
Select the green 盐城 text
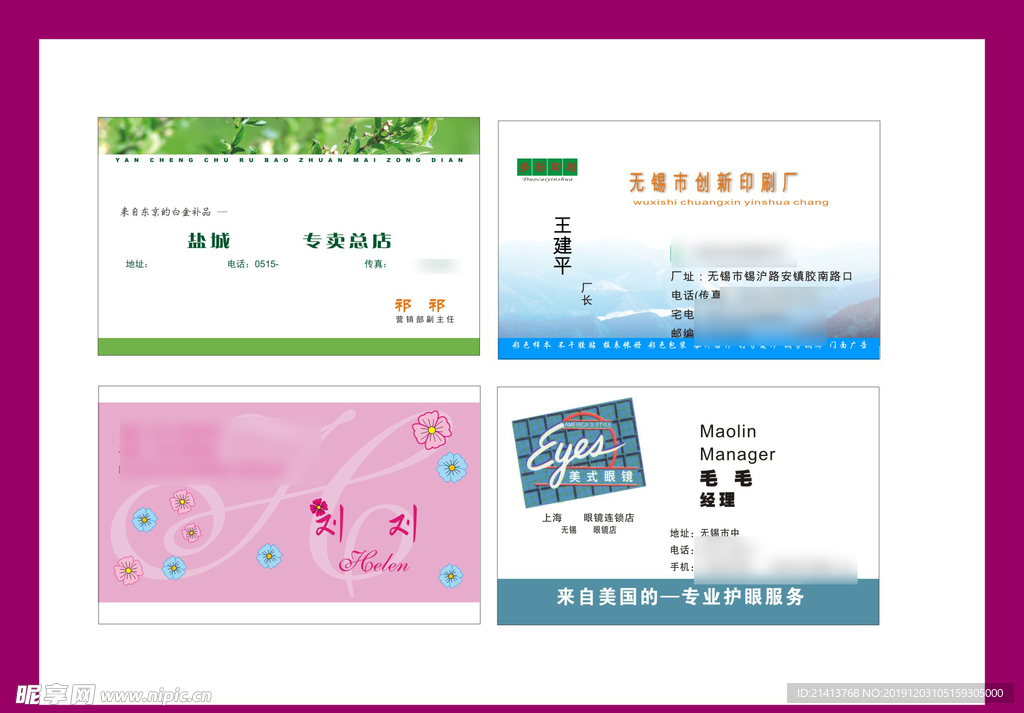208,240
